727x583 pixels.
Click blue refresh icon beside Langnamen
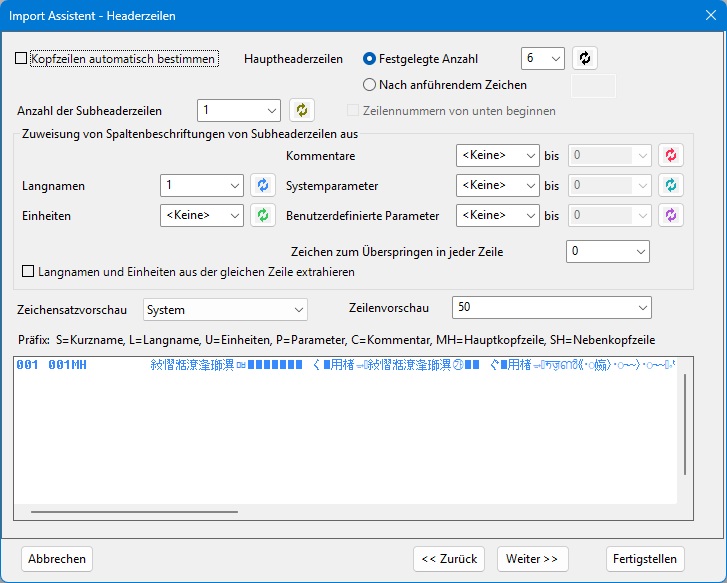pos(263,186)
